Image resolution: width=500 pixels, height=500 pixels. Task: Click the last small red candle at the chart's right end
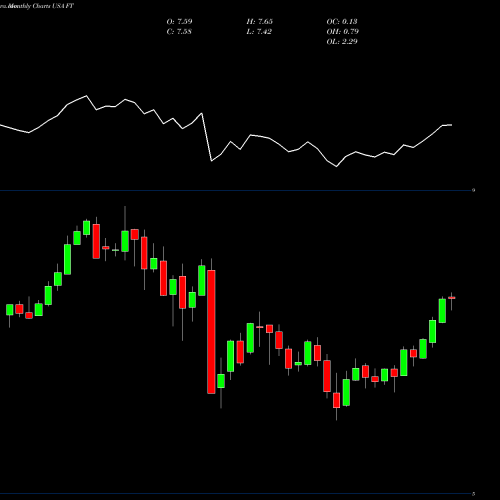pos(452,298)
